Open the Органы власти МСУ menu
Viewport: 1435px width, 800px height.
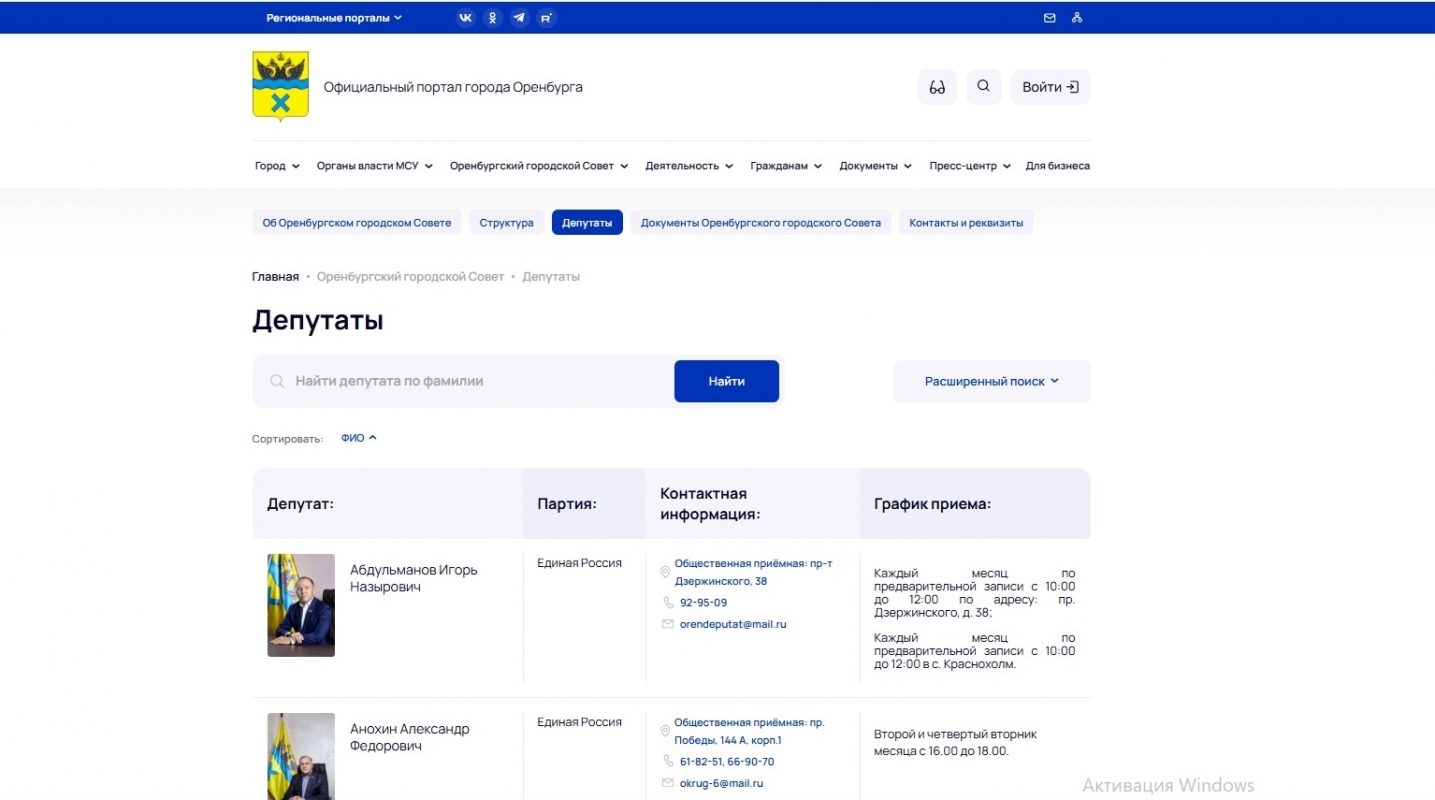click(x=374, y=166)
